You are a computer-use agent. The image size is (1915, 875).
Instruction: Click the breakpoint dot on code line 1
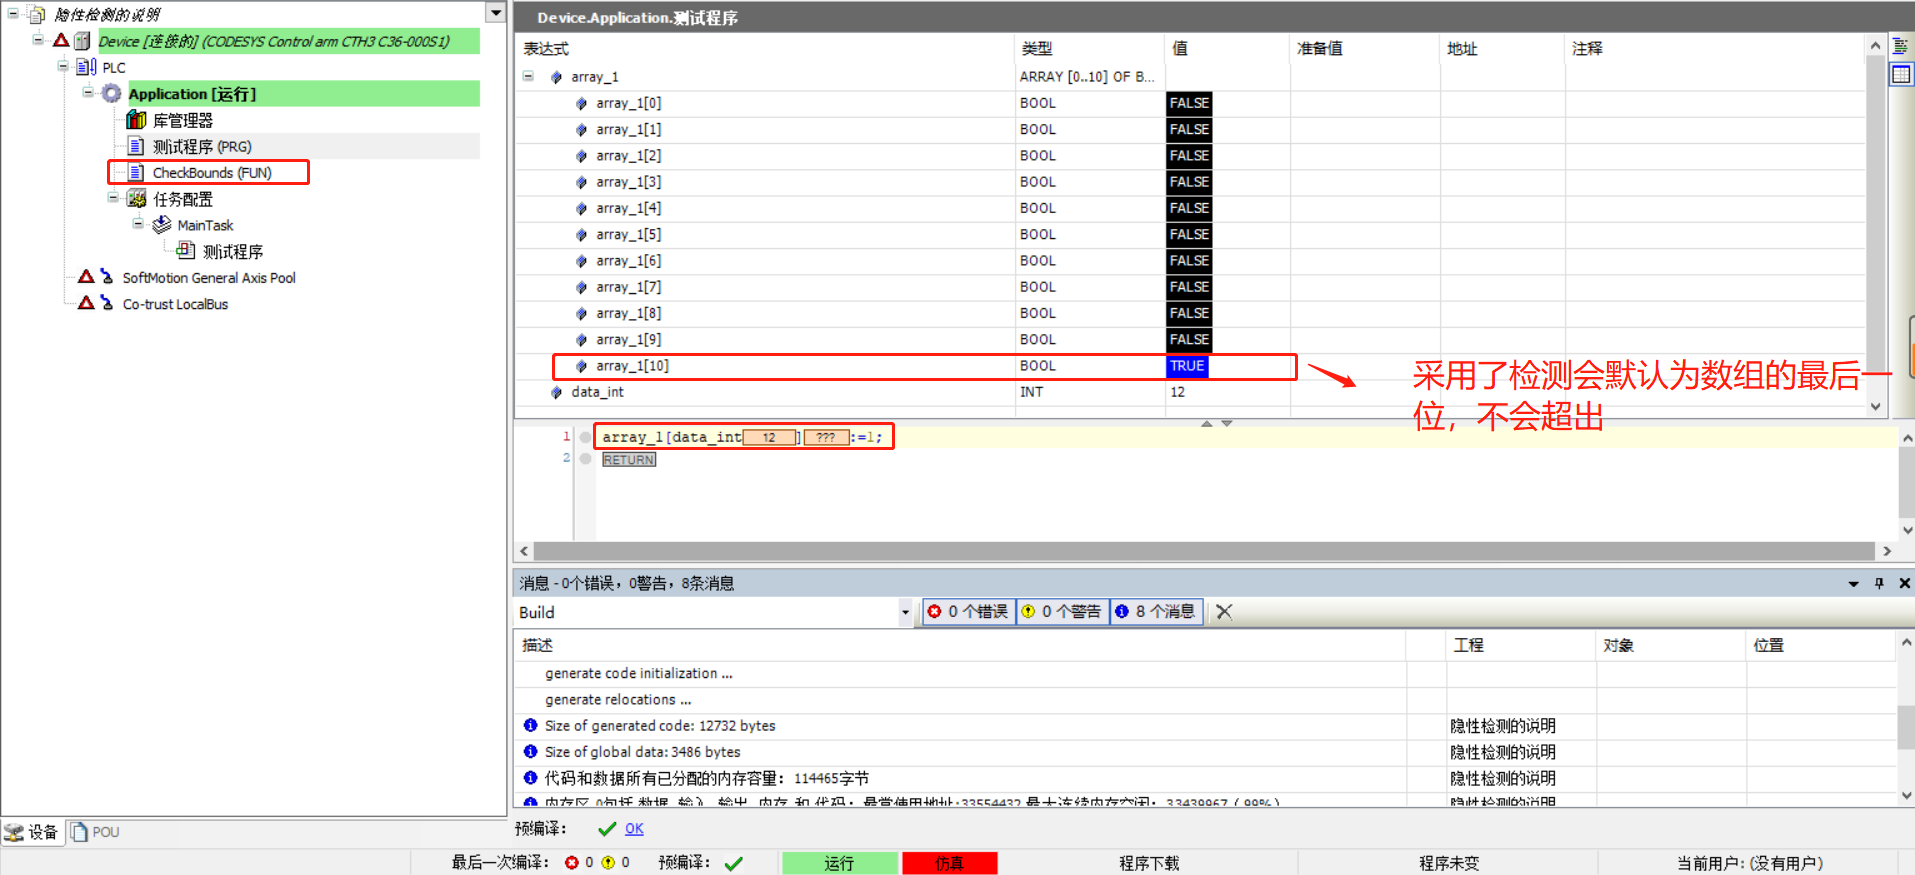pyautogui.click(x=586, y=437)
